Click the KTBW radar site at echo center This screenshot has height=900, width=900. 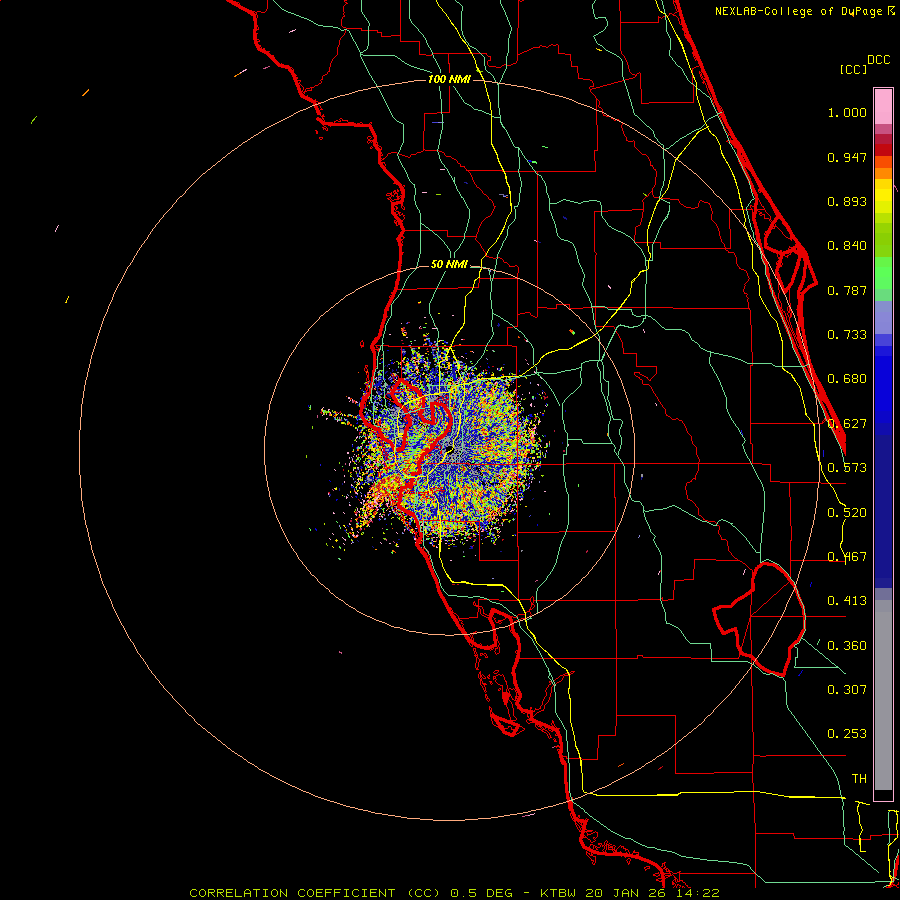pyautogui.click(x=449, y=449)
